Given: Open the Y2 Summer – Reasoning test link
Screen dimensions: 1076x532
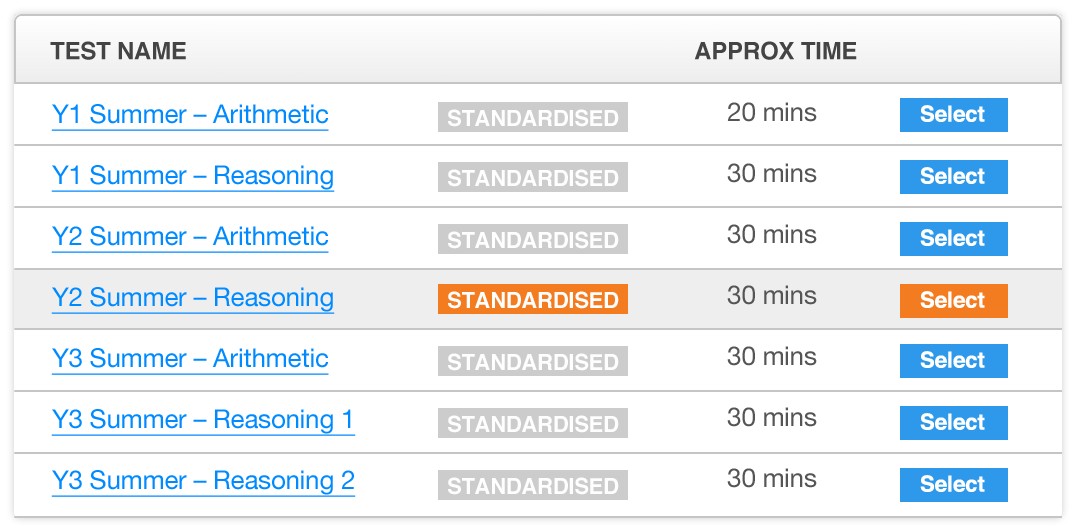Looking at the screenshot, I should pos(193,298).
